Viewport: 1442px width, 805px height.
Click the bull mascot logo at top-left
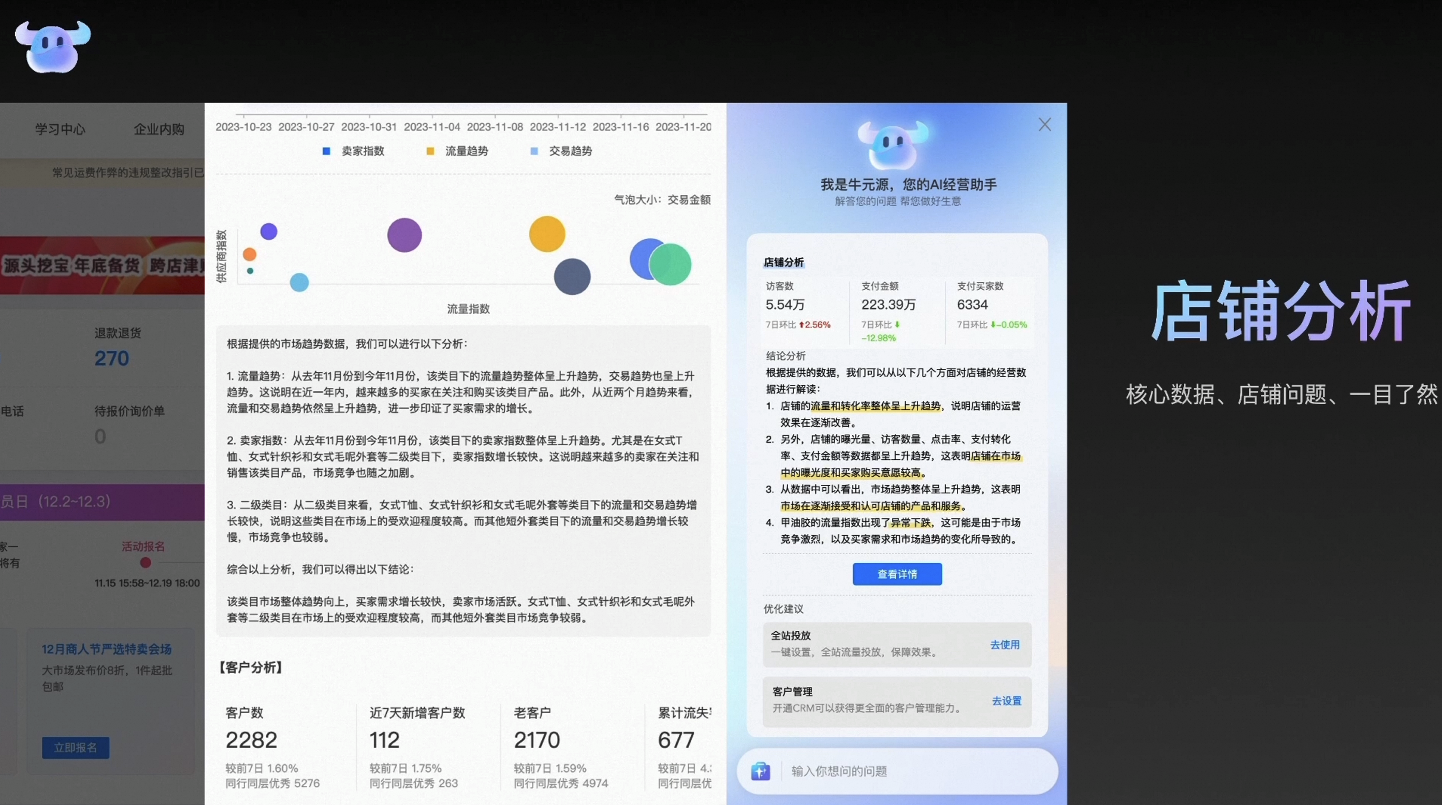[53, 46]
